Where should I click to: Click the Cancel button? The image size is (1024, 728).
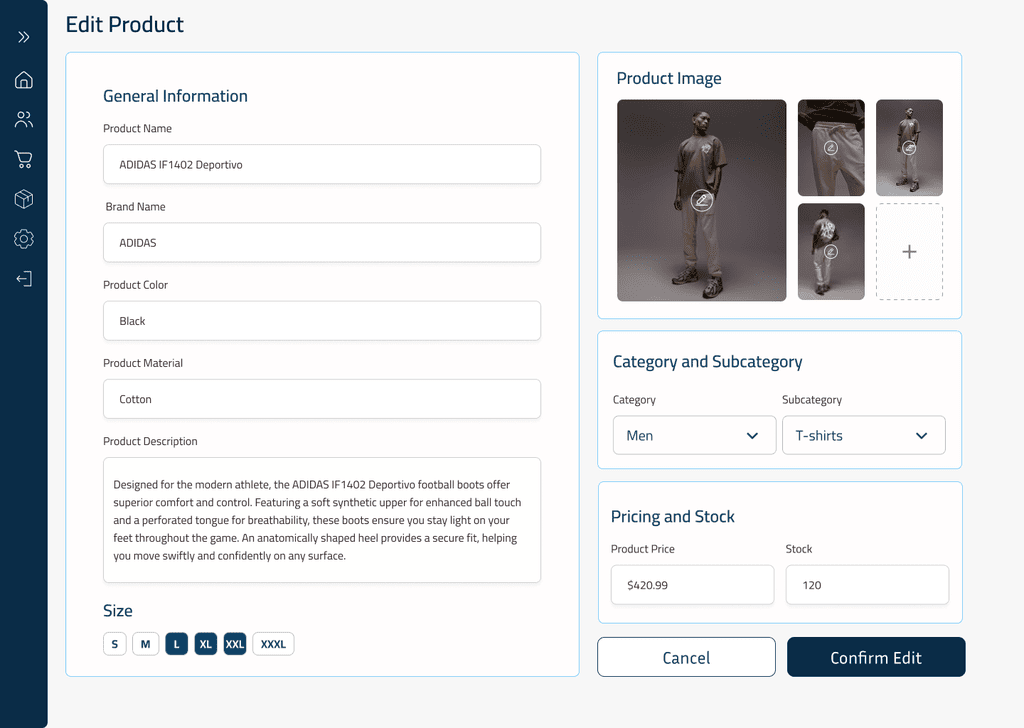coord(686,657)
